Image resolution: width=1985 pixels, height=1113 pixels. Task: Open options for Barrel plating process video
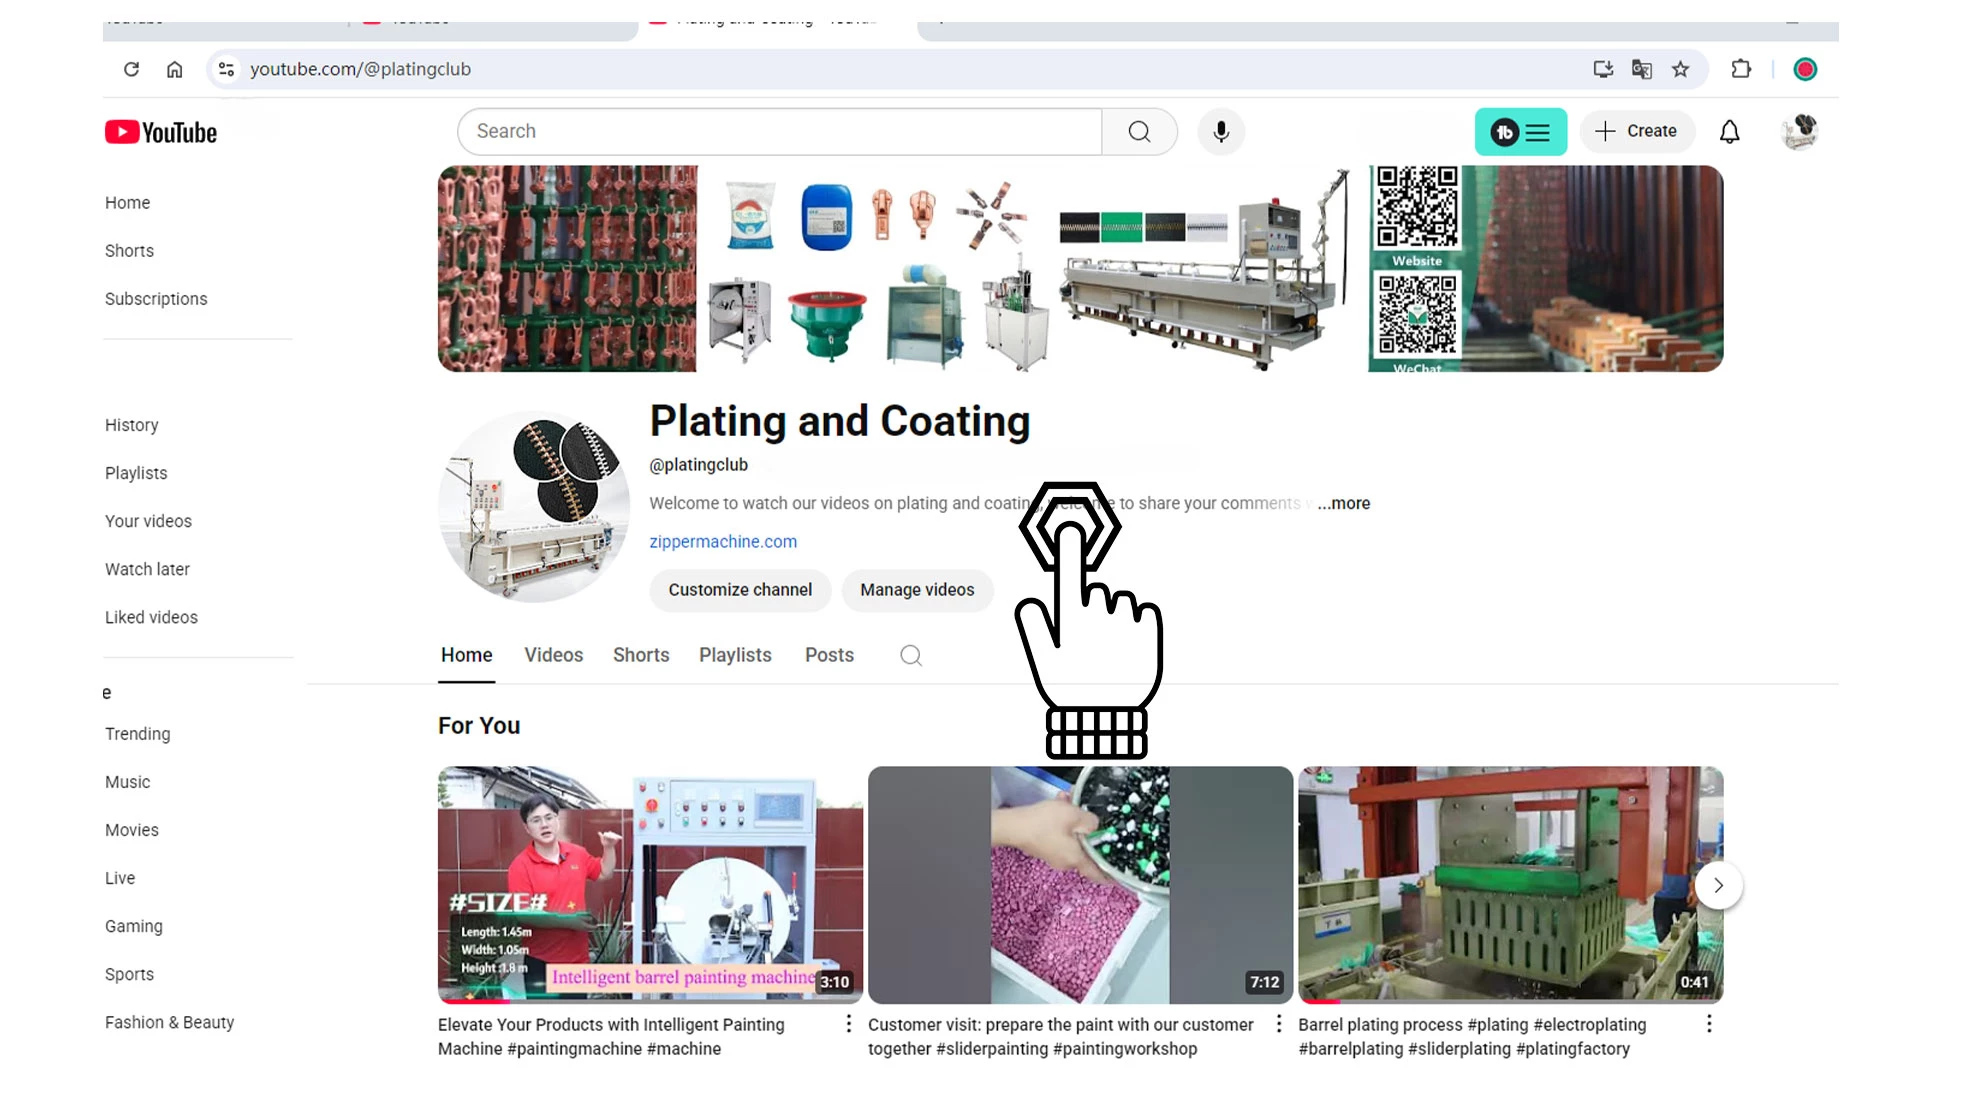(1709, 1023)
